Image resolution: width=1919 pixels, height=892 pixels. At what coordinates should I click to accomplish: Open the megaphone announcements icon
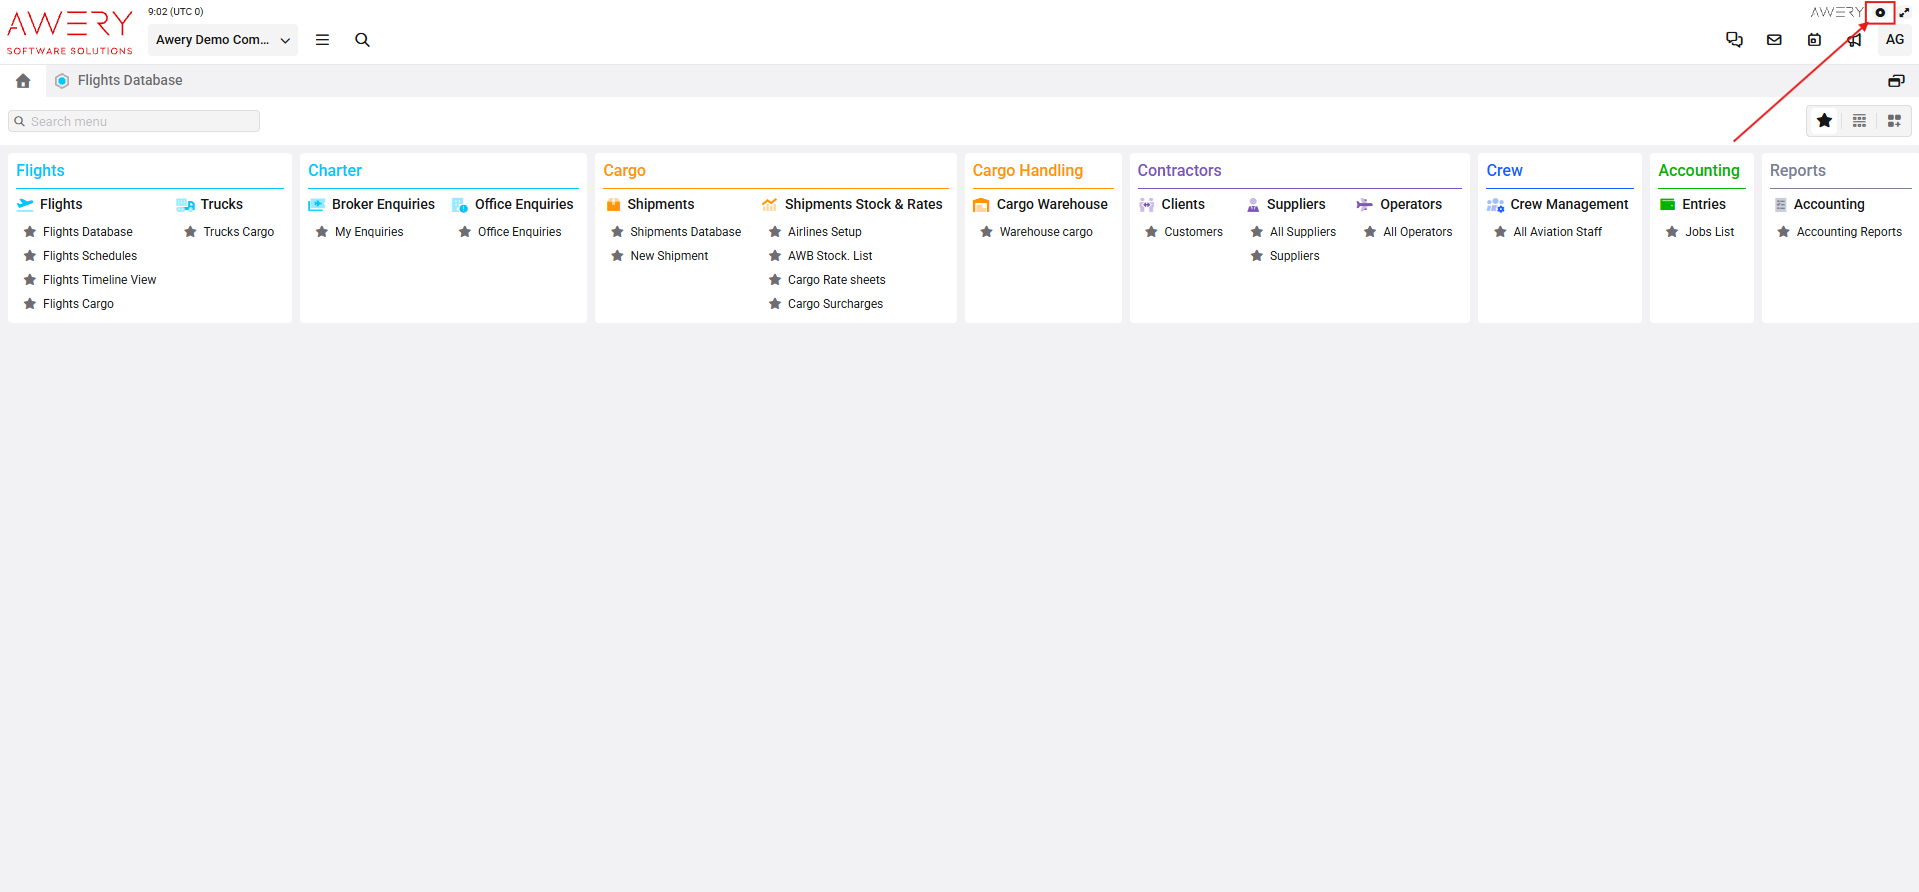[1854, 40]
